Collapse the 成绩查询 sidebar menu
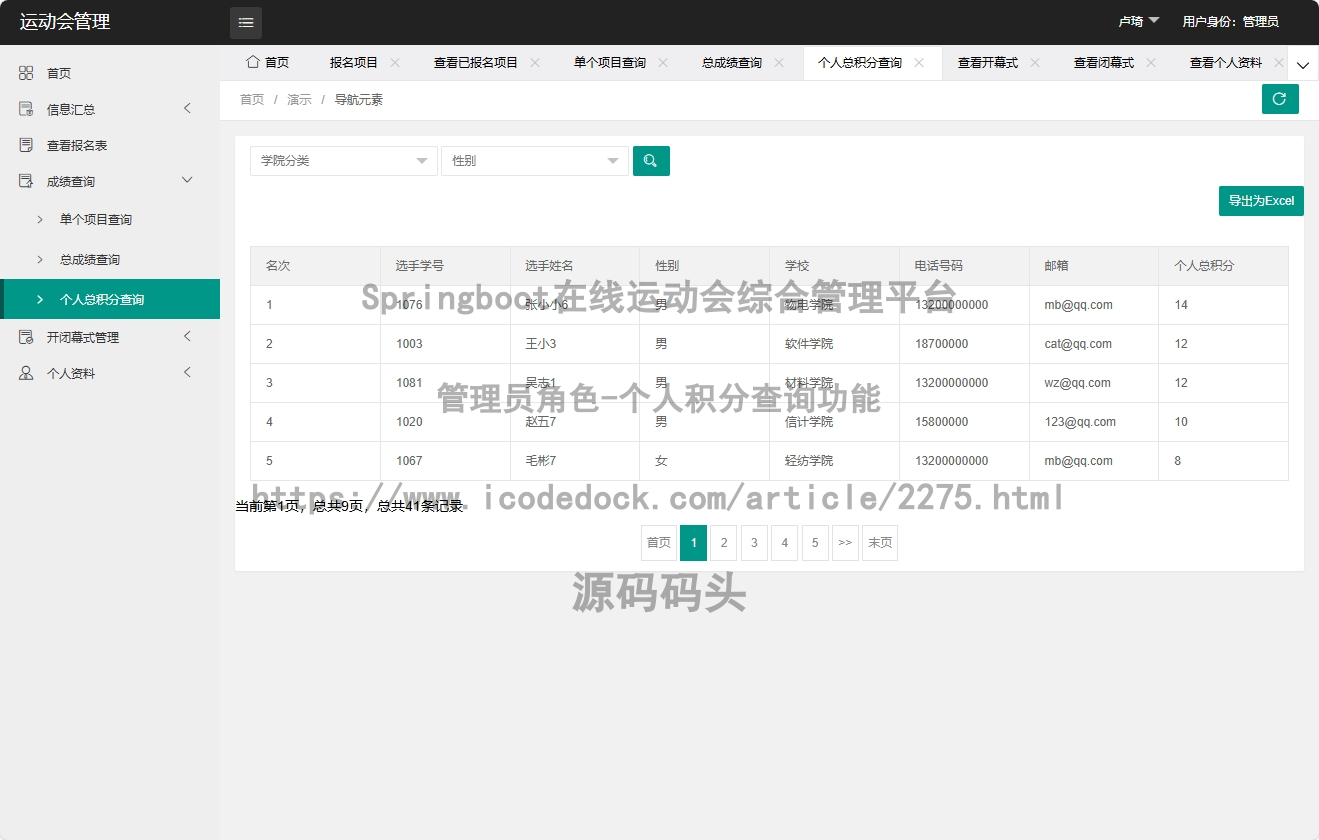This screenshot has width=1319, height=840. click(x=187, y=180)
